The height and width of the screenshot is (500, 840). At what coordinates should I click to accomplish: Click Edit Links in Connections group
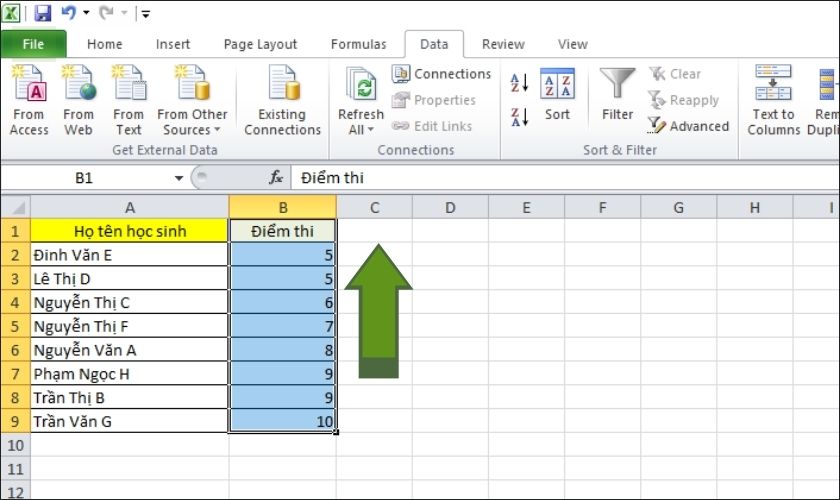click(432, 126)
